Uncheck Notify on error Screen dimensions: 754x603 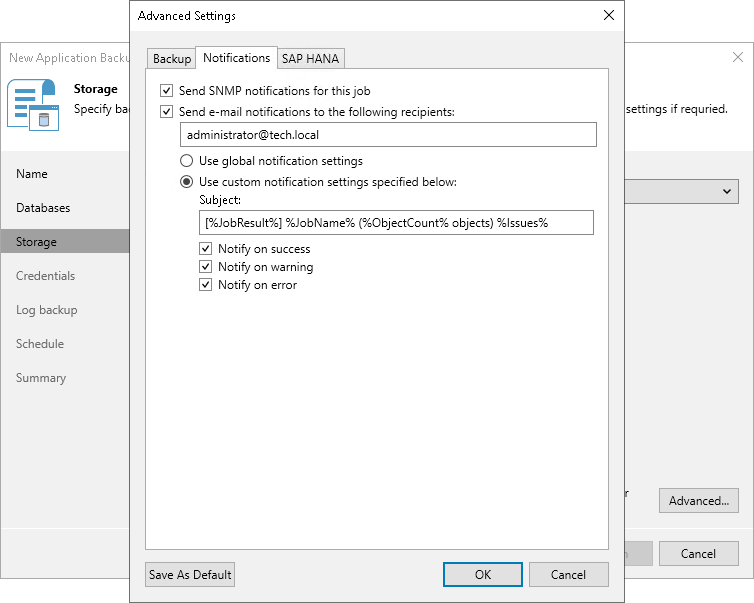205,285
